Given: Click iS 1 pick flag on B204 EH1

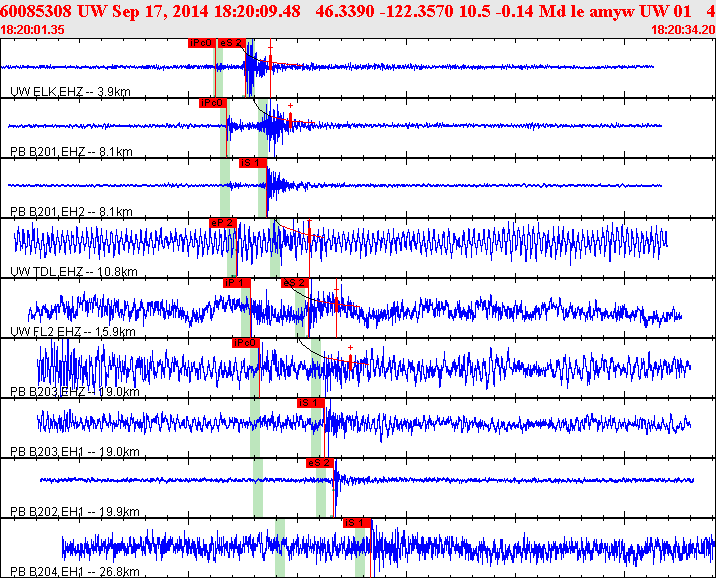Looking at the screenshot, I should click(357, 522).
